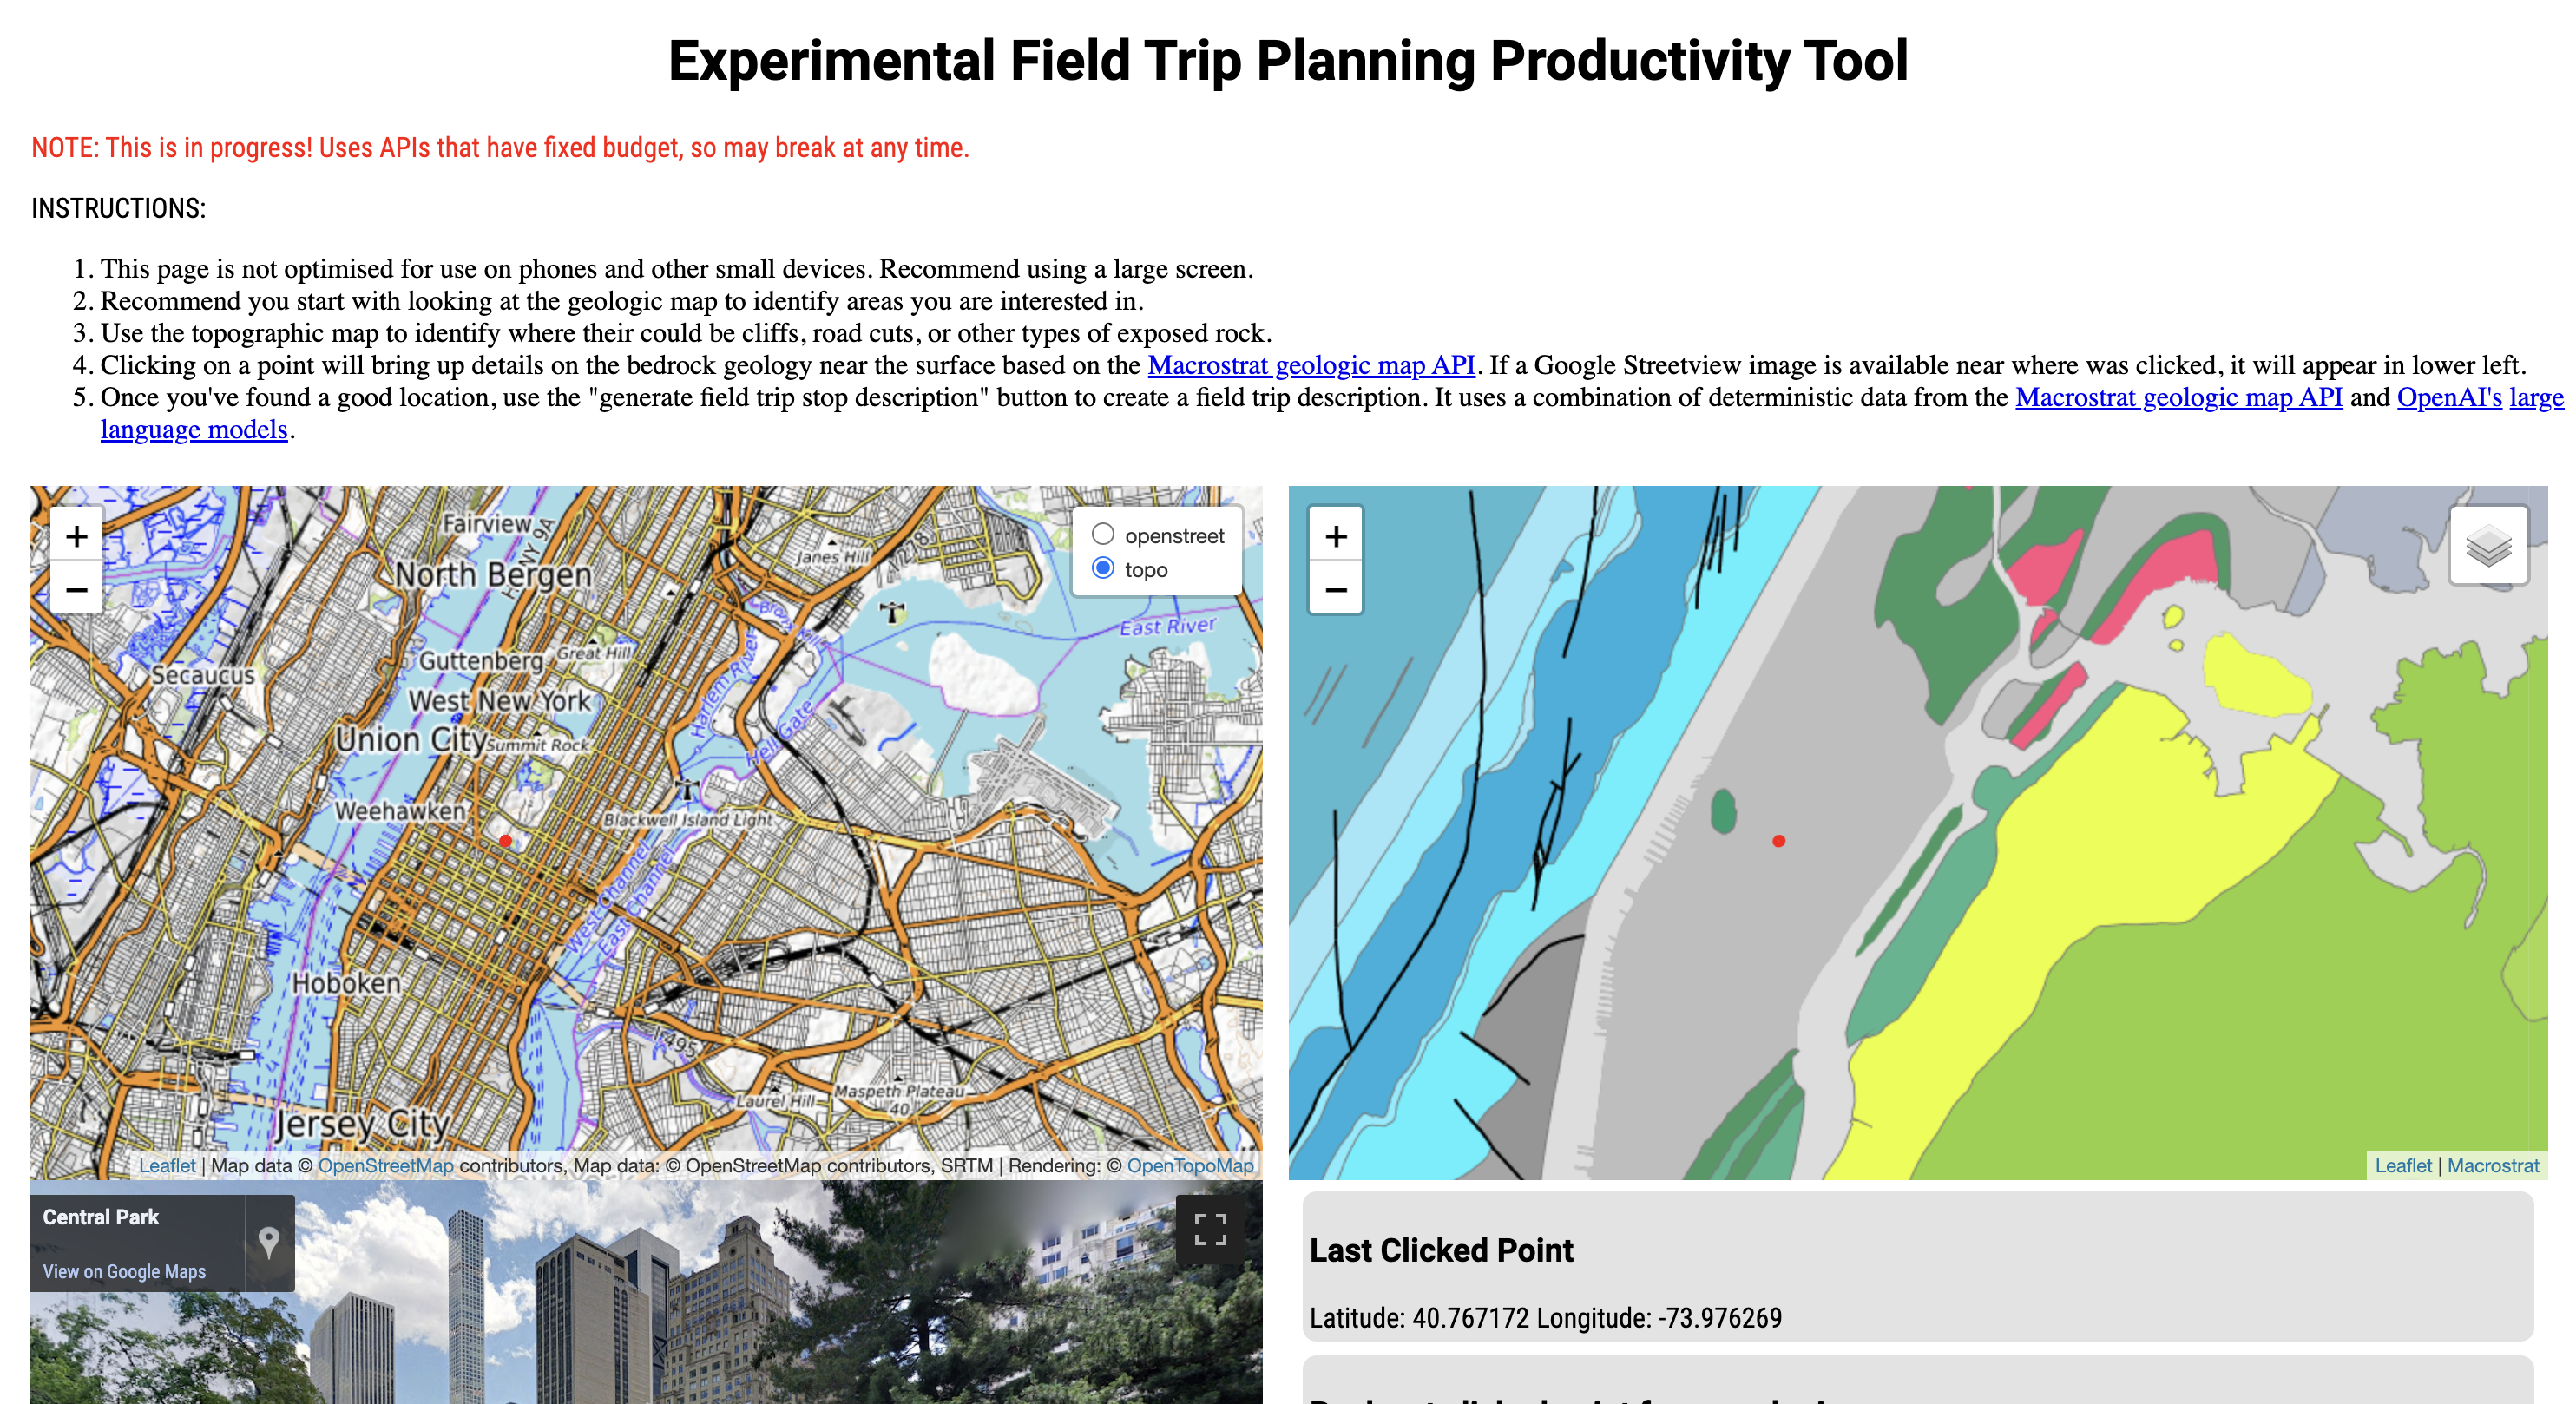Open the OpenAI's link in instructions
This screenshot has width=2576, height=1404.
click(2449, 398)
